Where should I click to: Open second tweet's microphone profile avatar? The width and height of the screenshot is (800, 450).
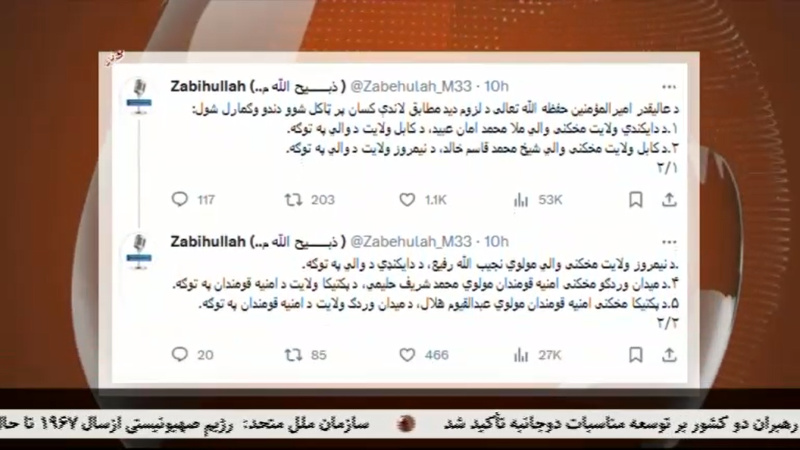click(139, 251)
